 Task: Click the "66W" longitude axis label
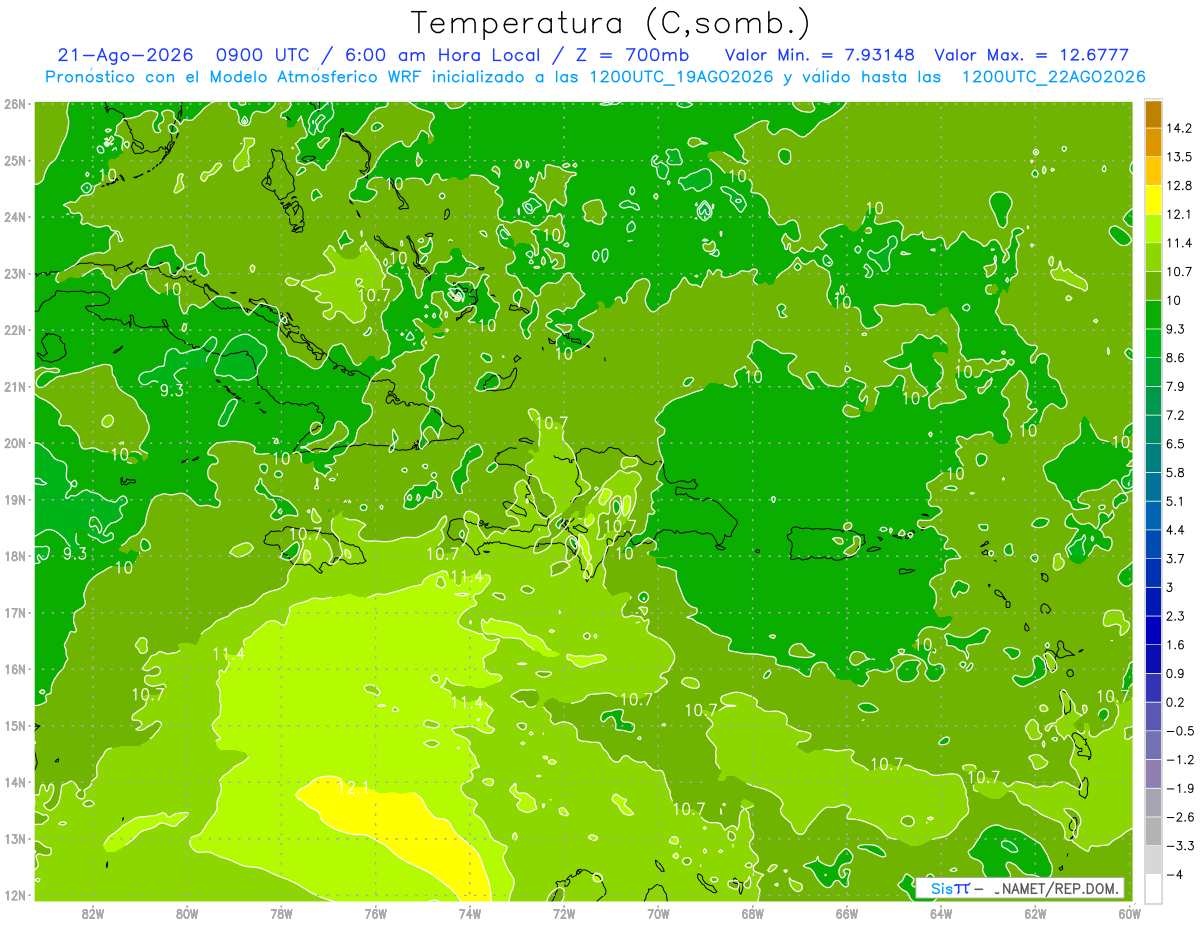coord(847,913)
